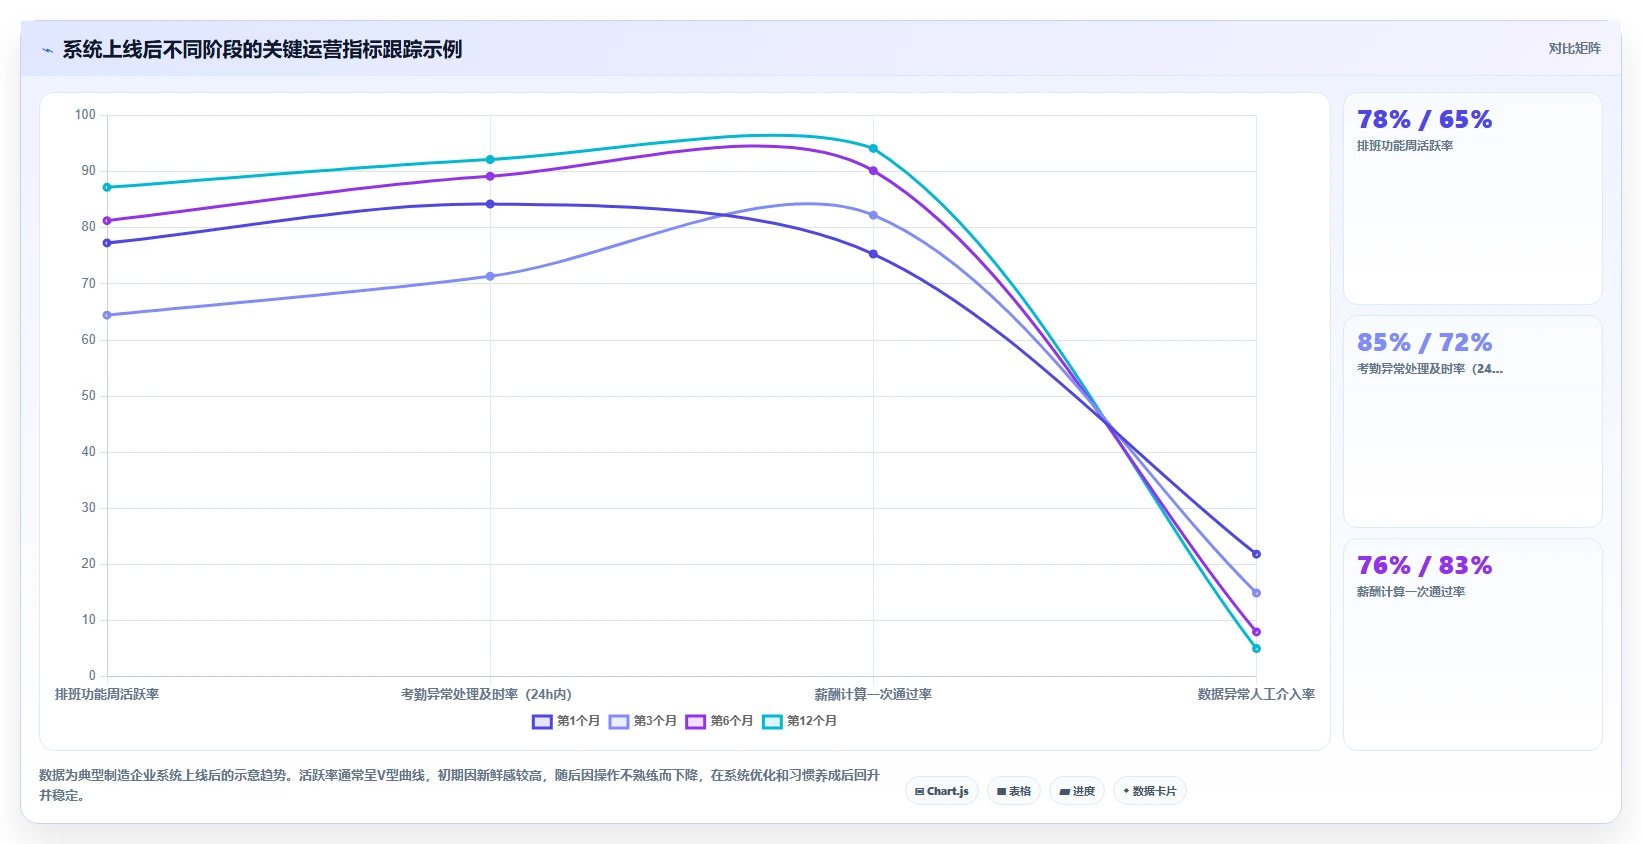Click the 第1个月 data point at 考勤异常处理及时率
The width and height of the screenshot is (1642, 844).
click(490, 204)
